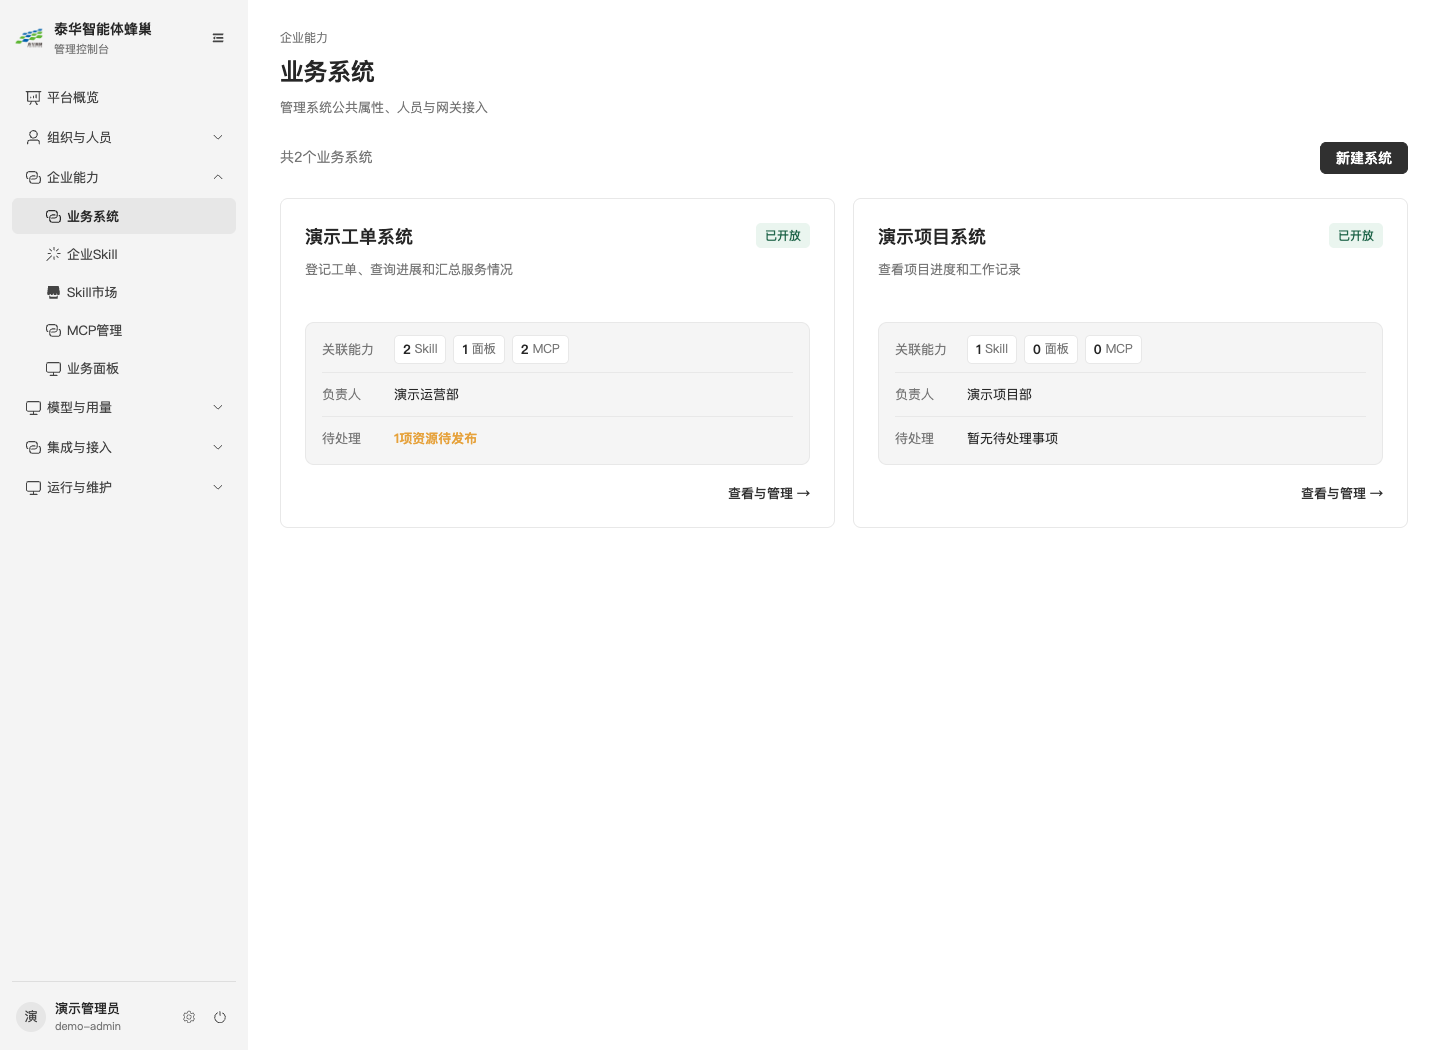Click the 演示项目系统 card title
The height and width of the screenshot is (1050, 1440).
point(932,237)
